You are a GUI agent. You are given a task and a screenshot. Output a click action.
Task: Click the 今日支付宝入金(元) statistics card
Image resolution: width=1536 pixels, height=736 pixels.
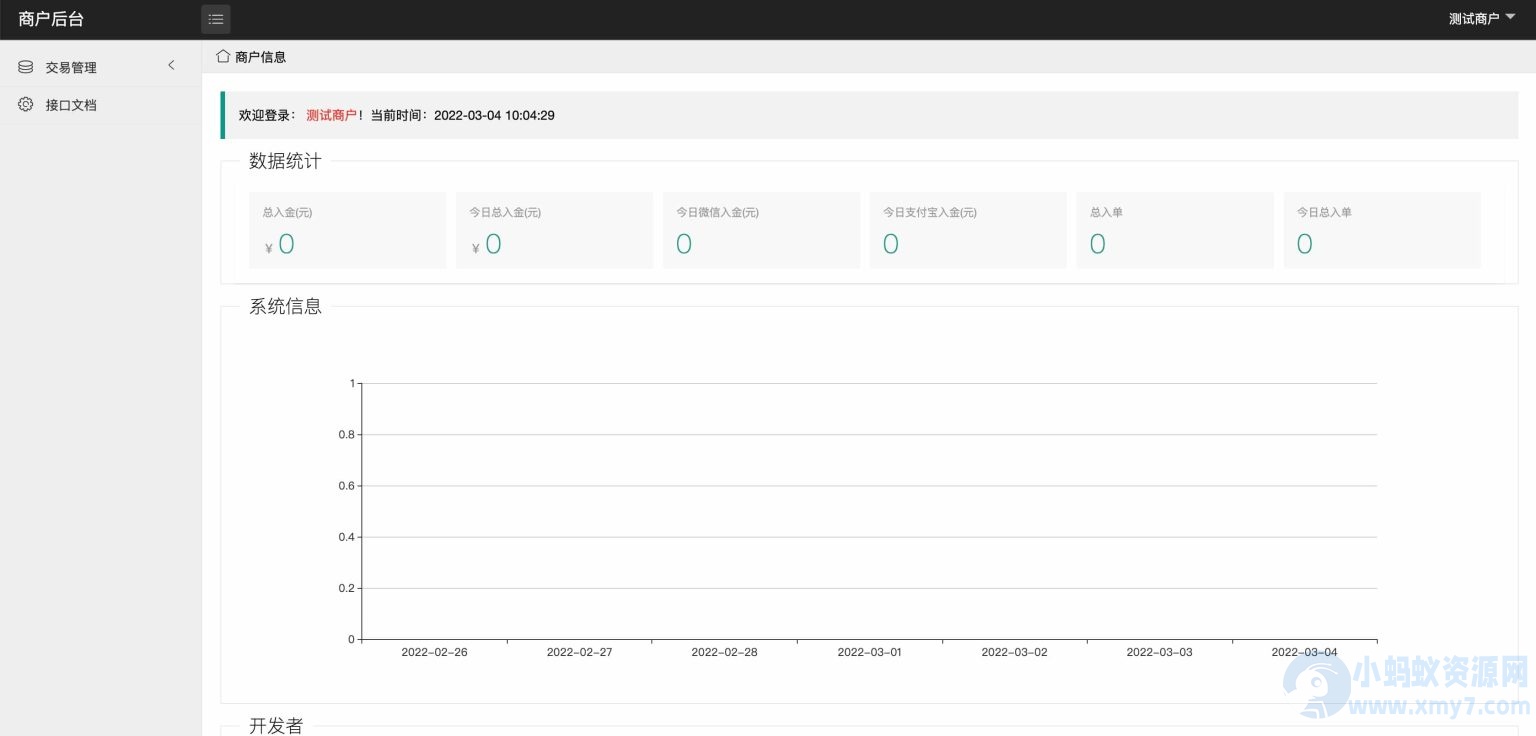(968, 230)
